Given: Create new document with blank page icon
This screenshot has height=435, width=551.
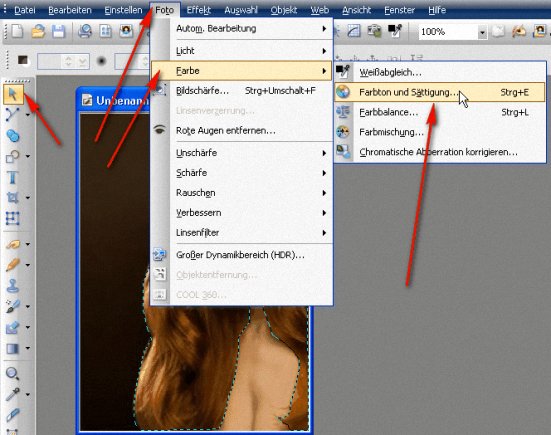Looking at the screenshot, I should tap(18, 31).
